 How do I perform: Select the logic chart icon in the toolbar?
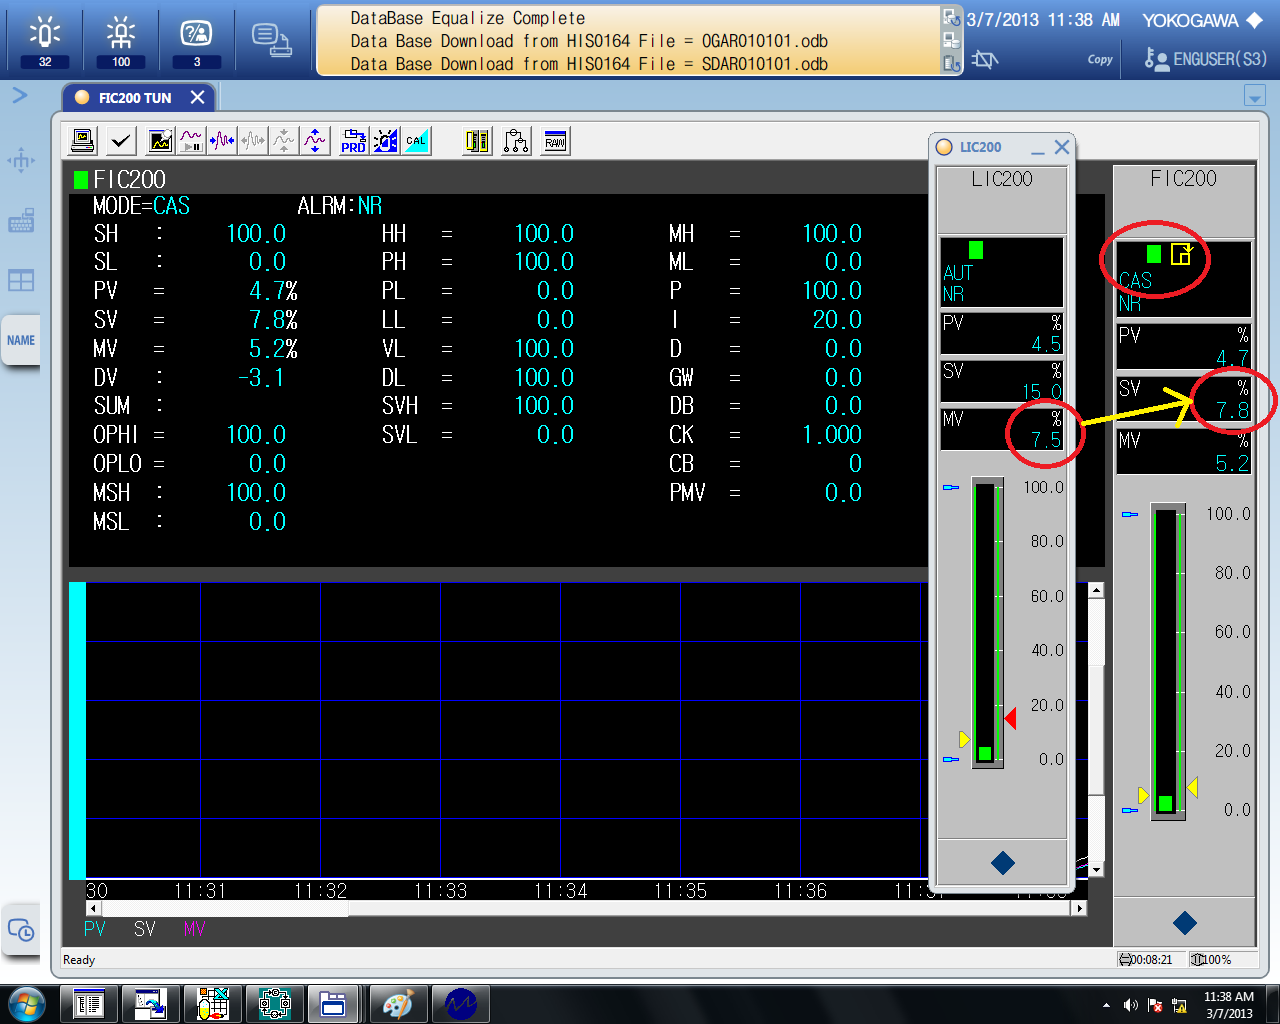point(516,140)
